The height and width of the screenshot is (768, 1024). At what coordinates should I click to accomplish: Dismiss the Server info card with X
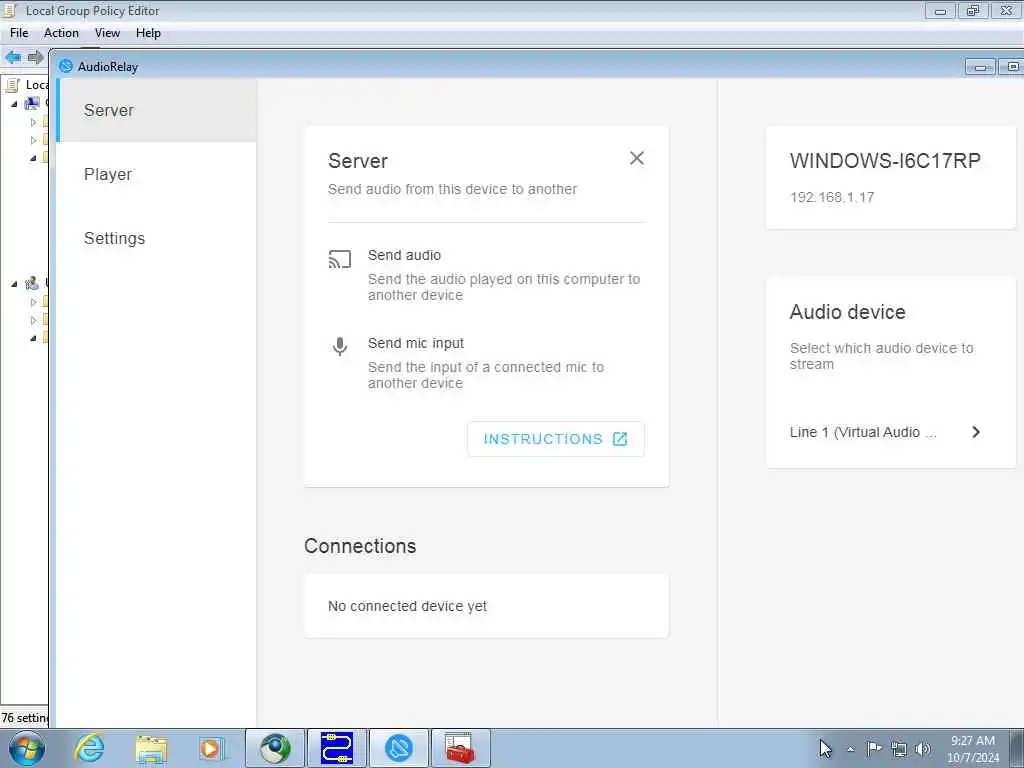point(637,158)
